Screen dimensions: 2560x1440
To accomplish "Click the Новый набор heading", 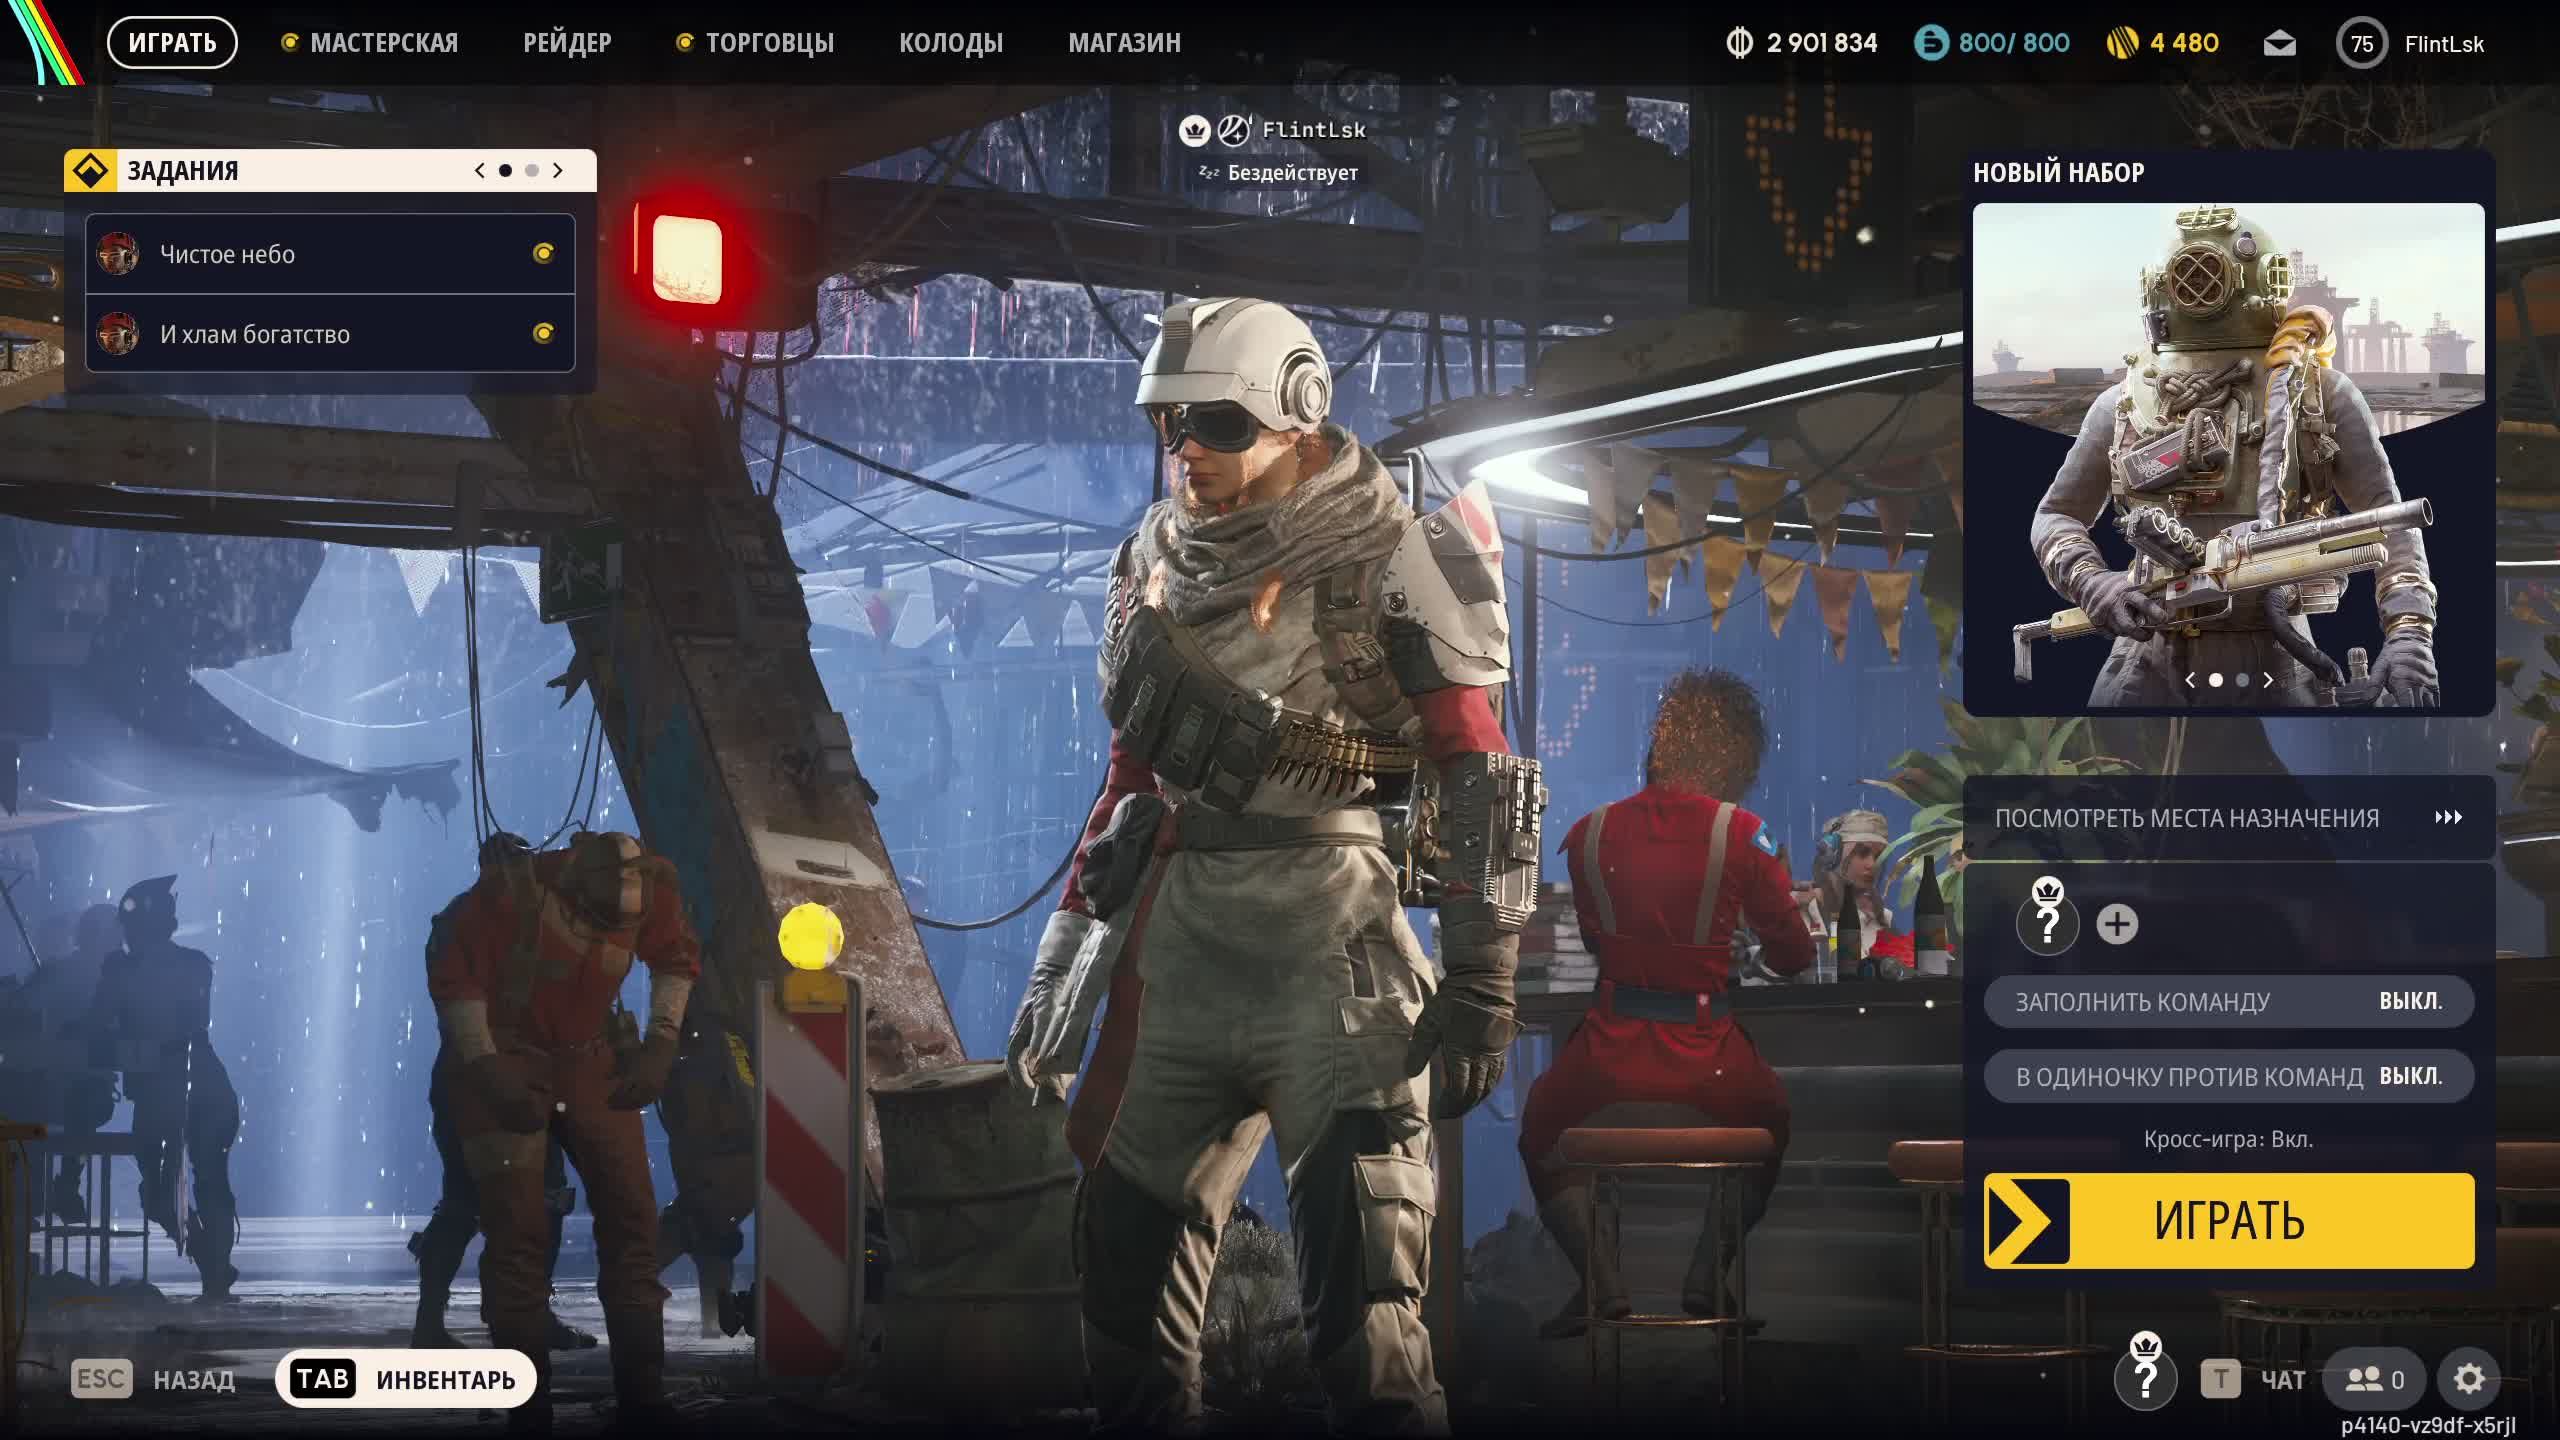I will point(2059,173).
